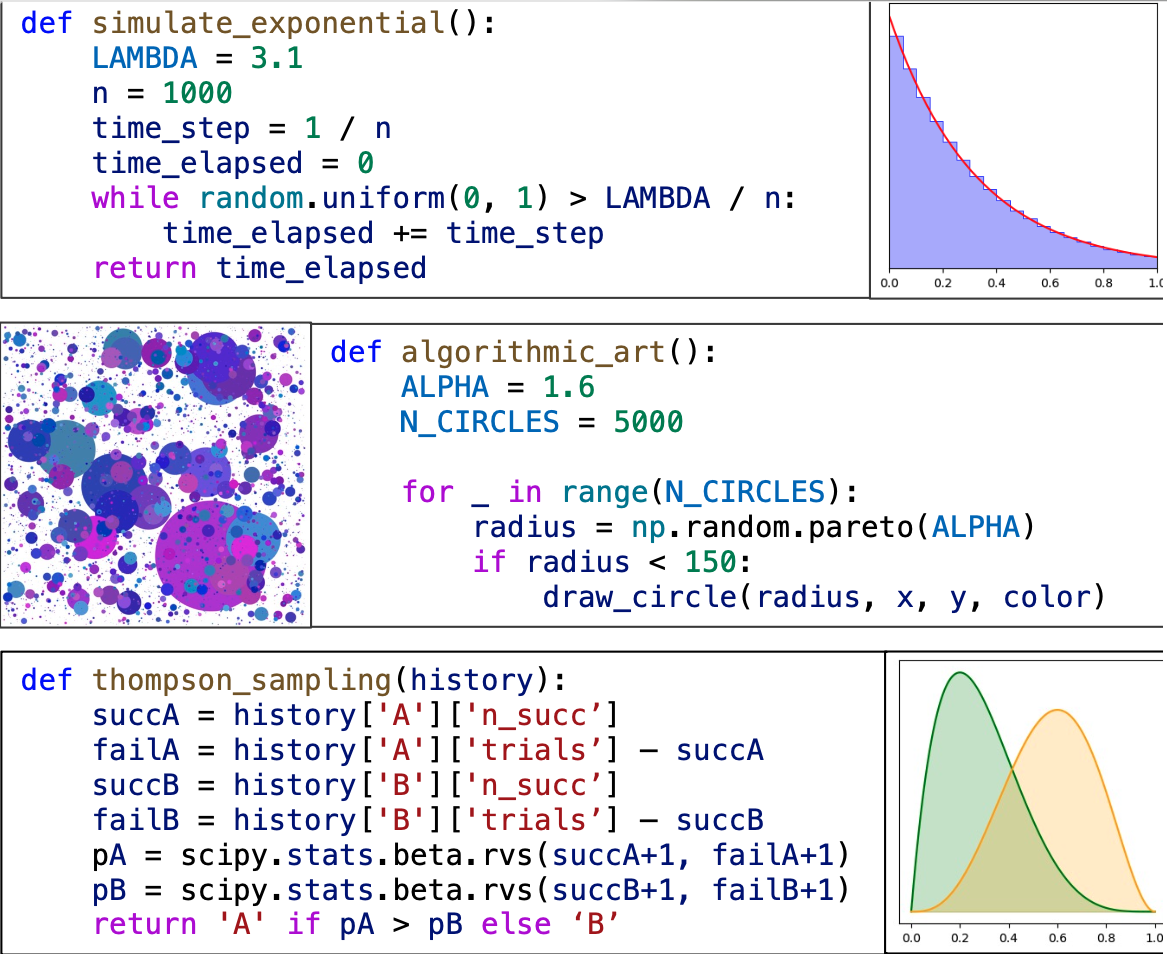The height and width of the screenshot is (954, 1167).
Task: Click the function name algorithmic_art
Action: pyautogui.click(x=534, y=352)
